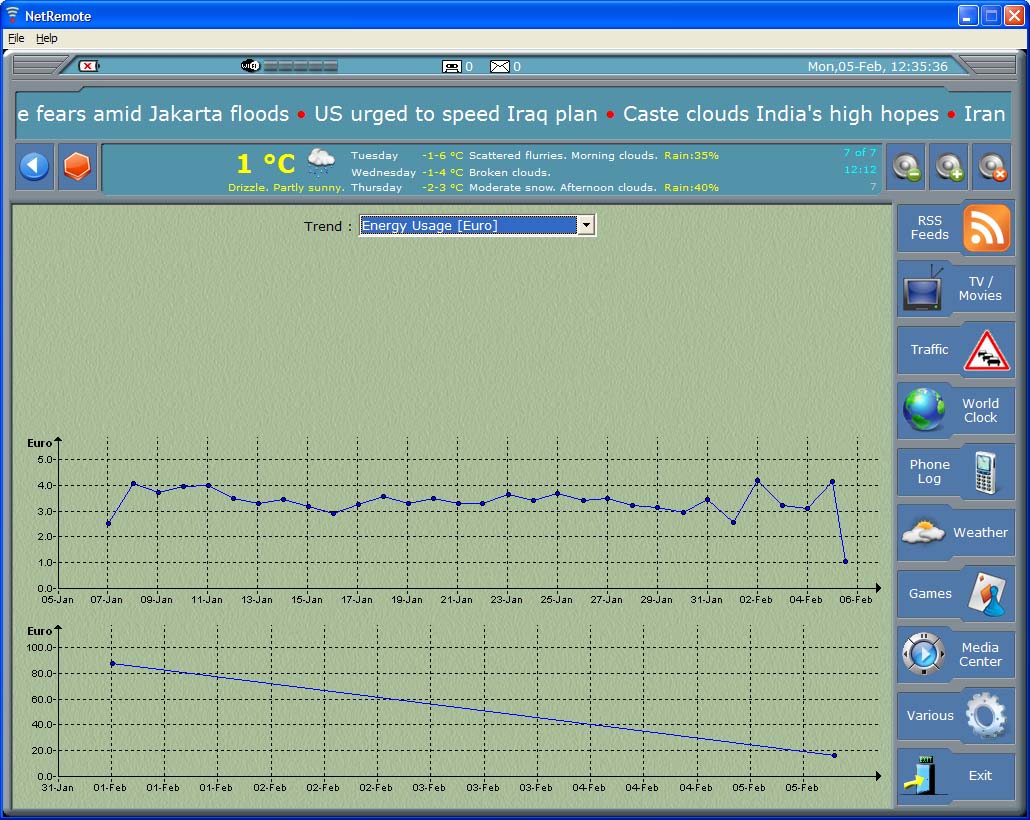Expand the Trend dropdown arrow
Image resolution: width=1030 pixels, height=820 pixels.
(586, 226)
